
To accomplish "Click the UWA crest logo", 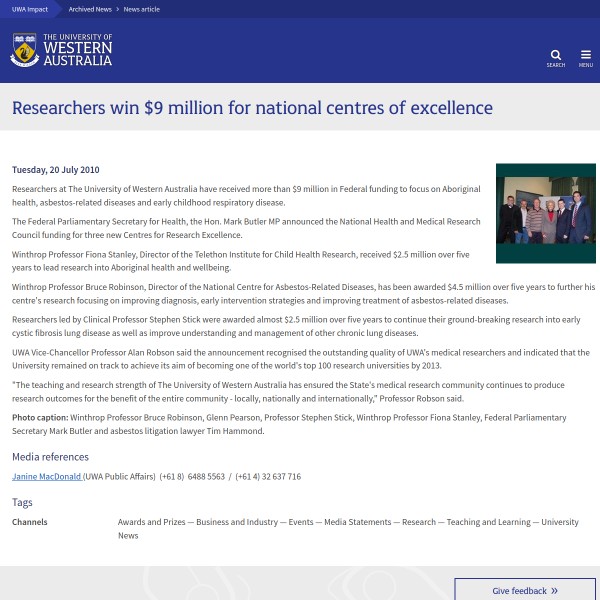I will coord(25,49).
